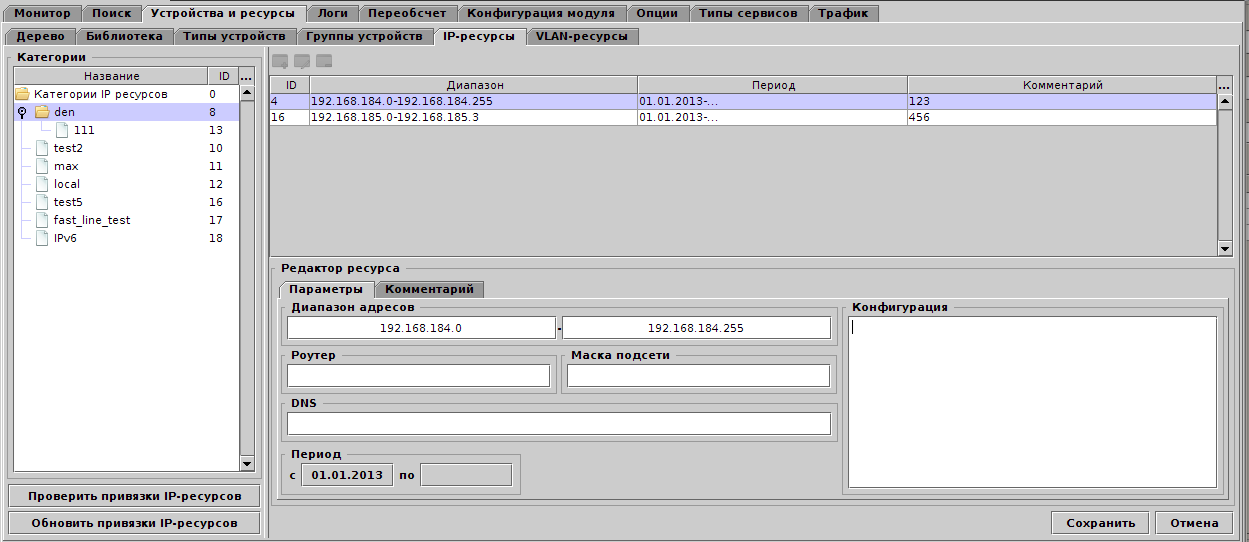
Task: Click the den folder icon
Action: click(42, 112)
